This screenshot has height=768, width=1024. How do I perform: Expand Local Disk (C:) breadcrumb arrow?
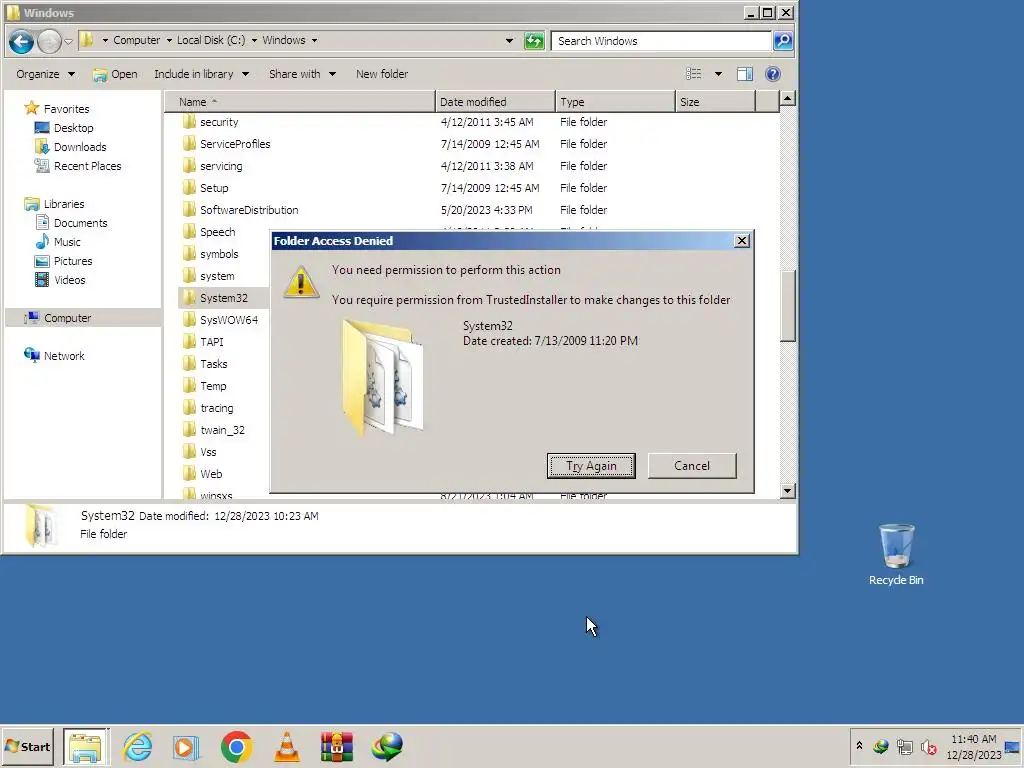pyautogui.click(x=254, y=40)
